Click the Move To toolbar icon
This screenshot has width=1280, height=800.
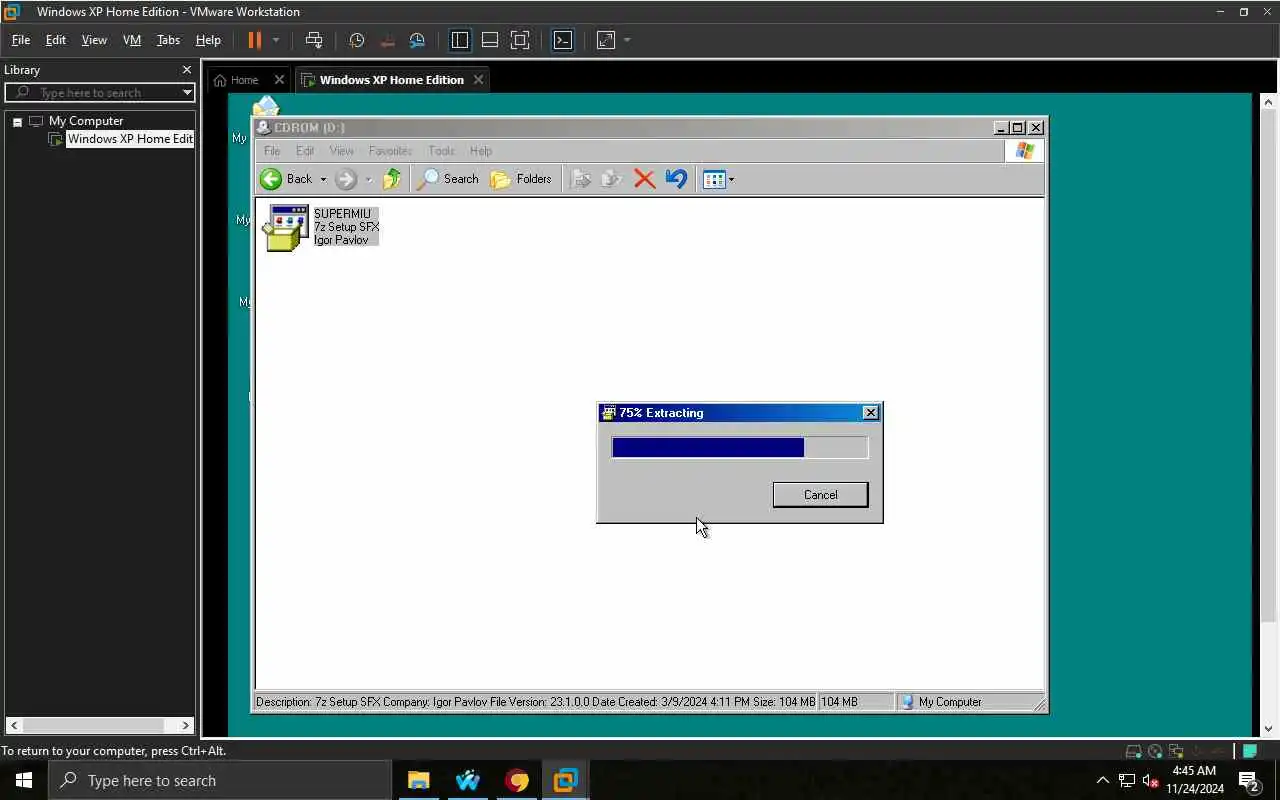pyautogui.click(x=581, y=179)
